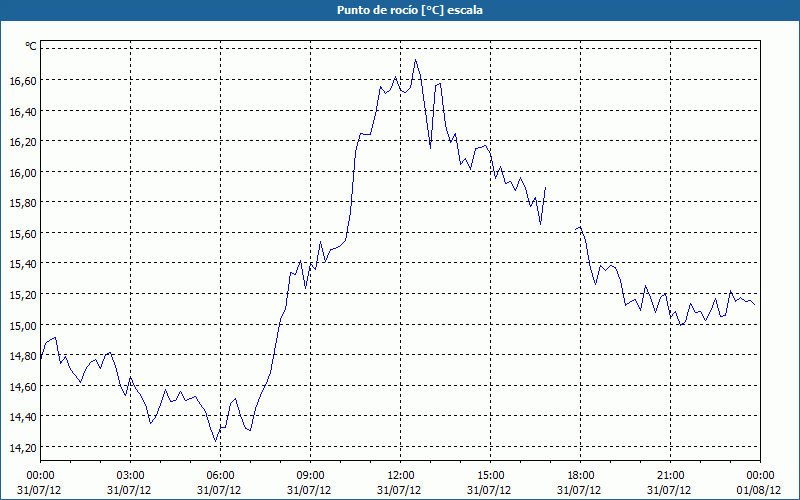Click the 16,20 y-axis label

23,142
